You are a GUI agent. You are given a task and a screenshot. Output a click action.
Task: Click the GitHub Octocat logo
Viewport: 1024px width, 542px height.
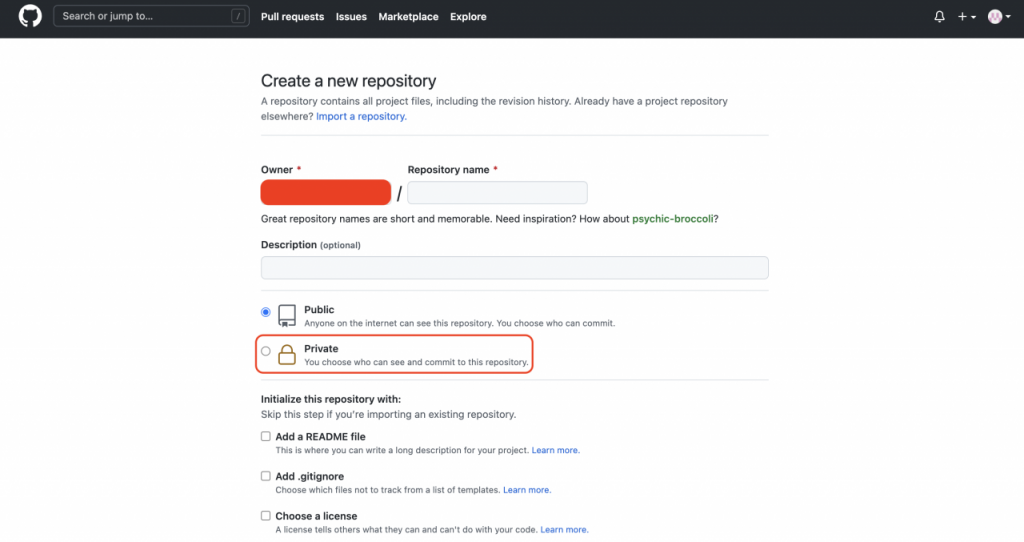(30, 17)
